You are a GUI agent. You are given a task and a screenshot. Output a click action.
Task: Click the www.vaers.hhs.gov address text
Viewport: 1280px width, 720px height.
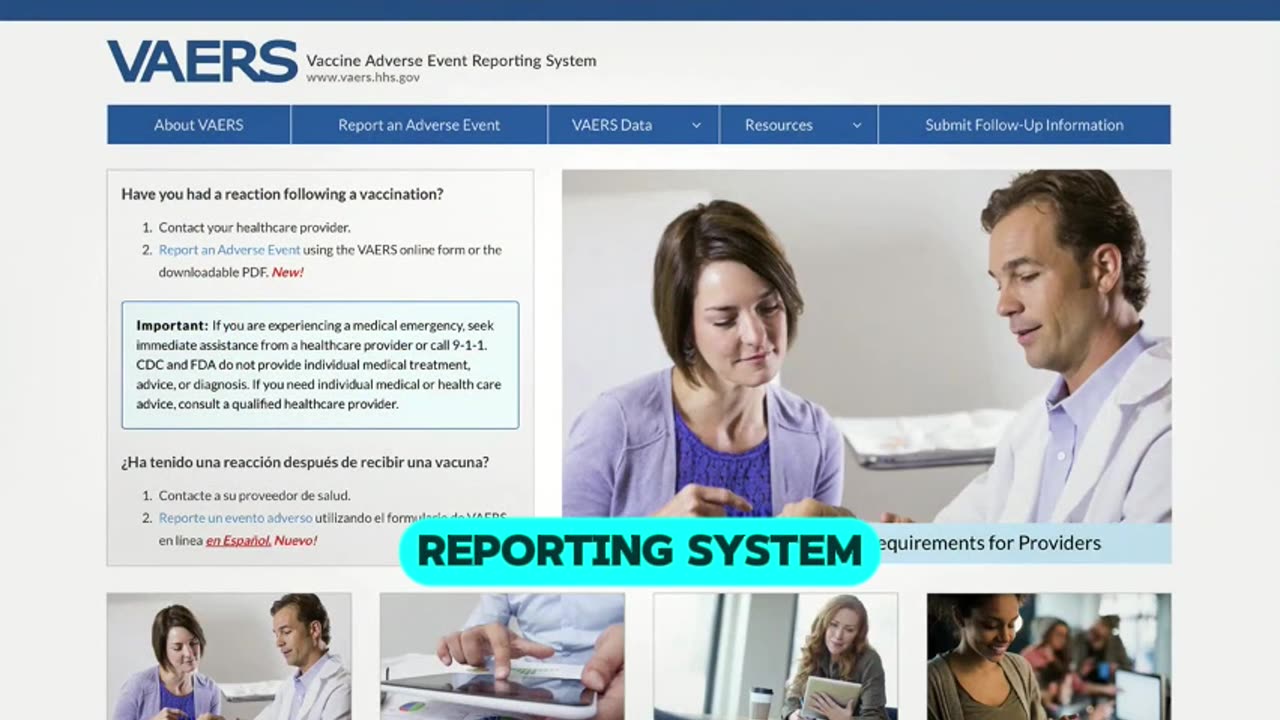click(363, 77)
